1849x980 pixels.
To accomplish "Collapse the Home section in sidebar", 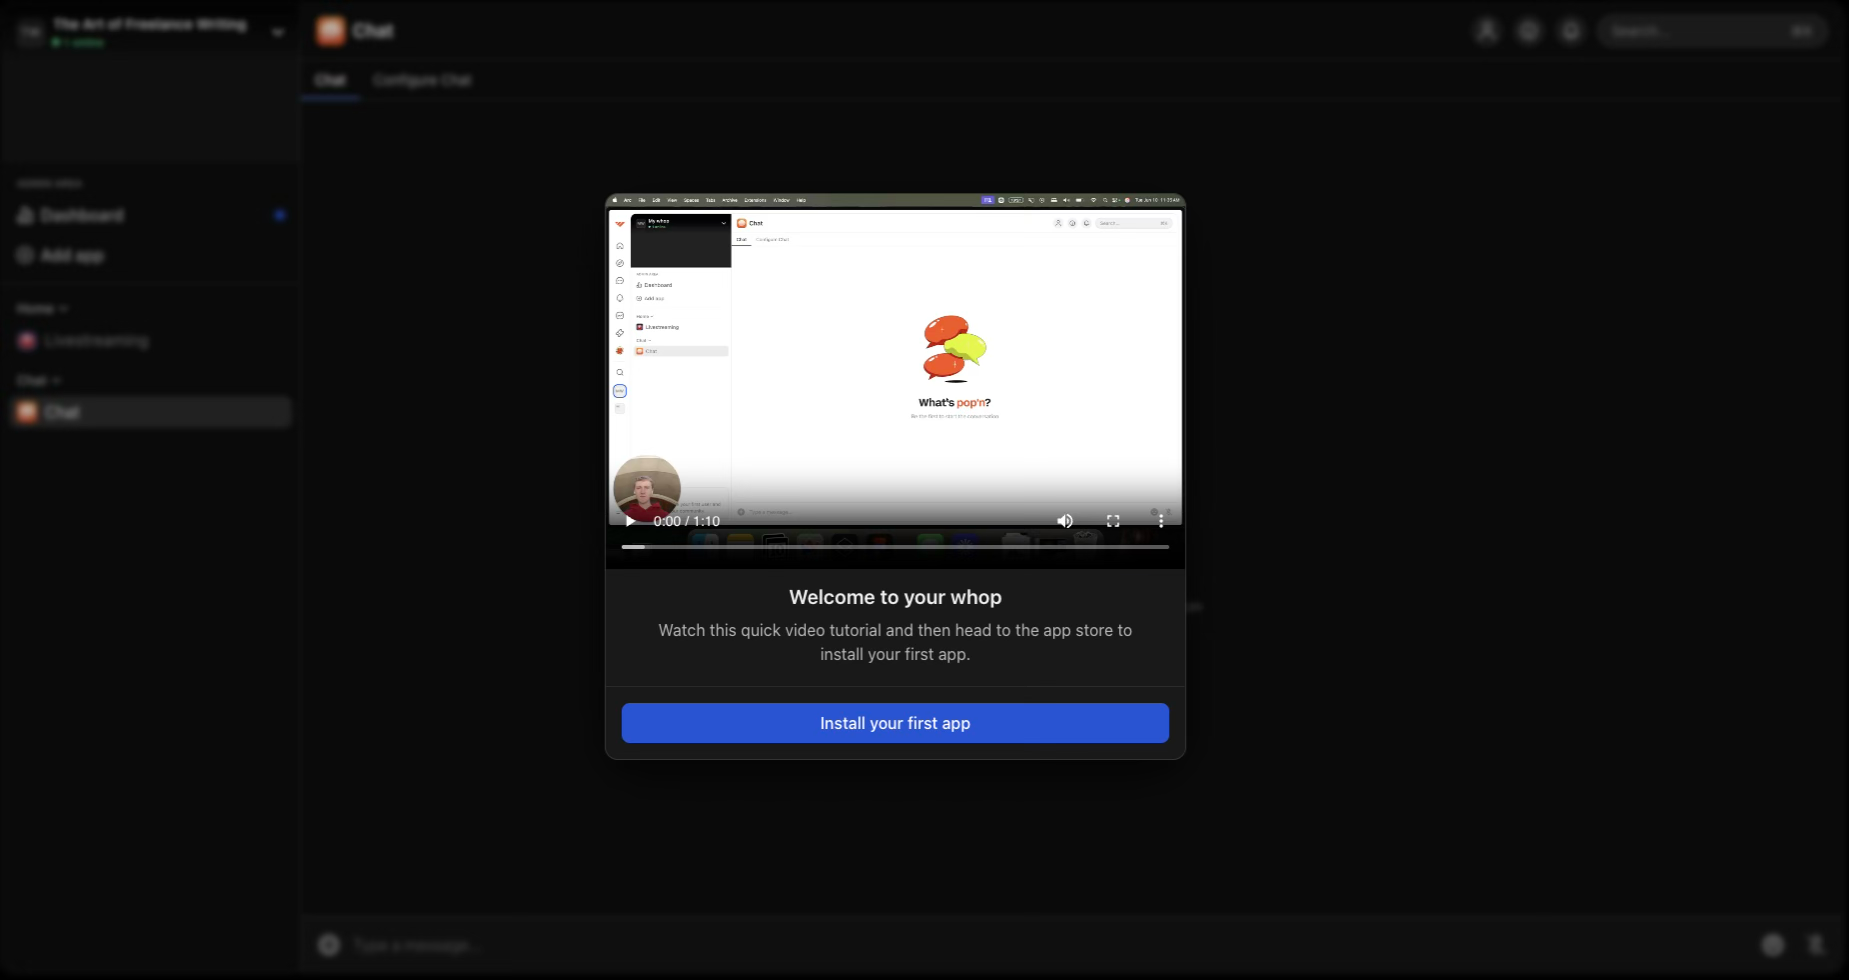I will [41, 309].
